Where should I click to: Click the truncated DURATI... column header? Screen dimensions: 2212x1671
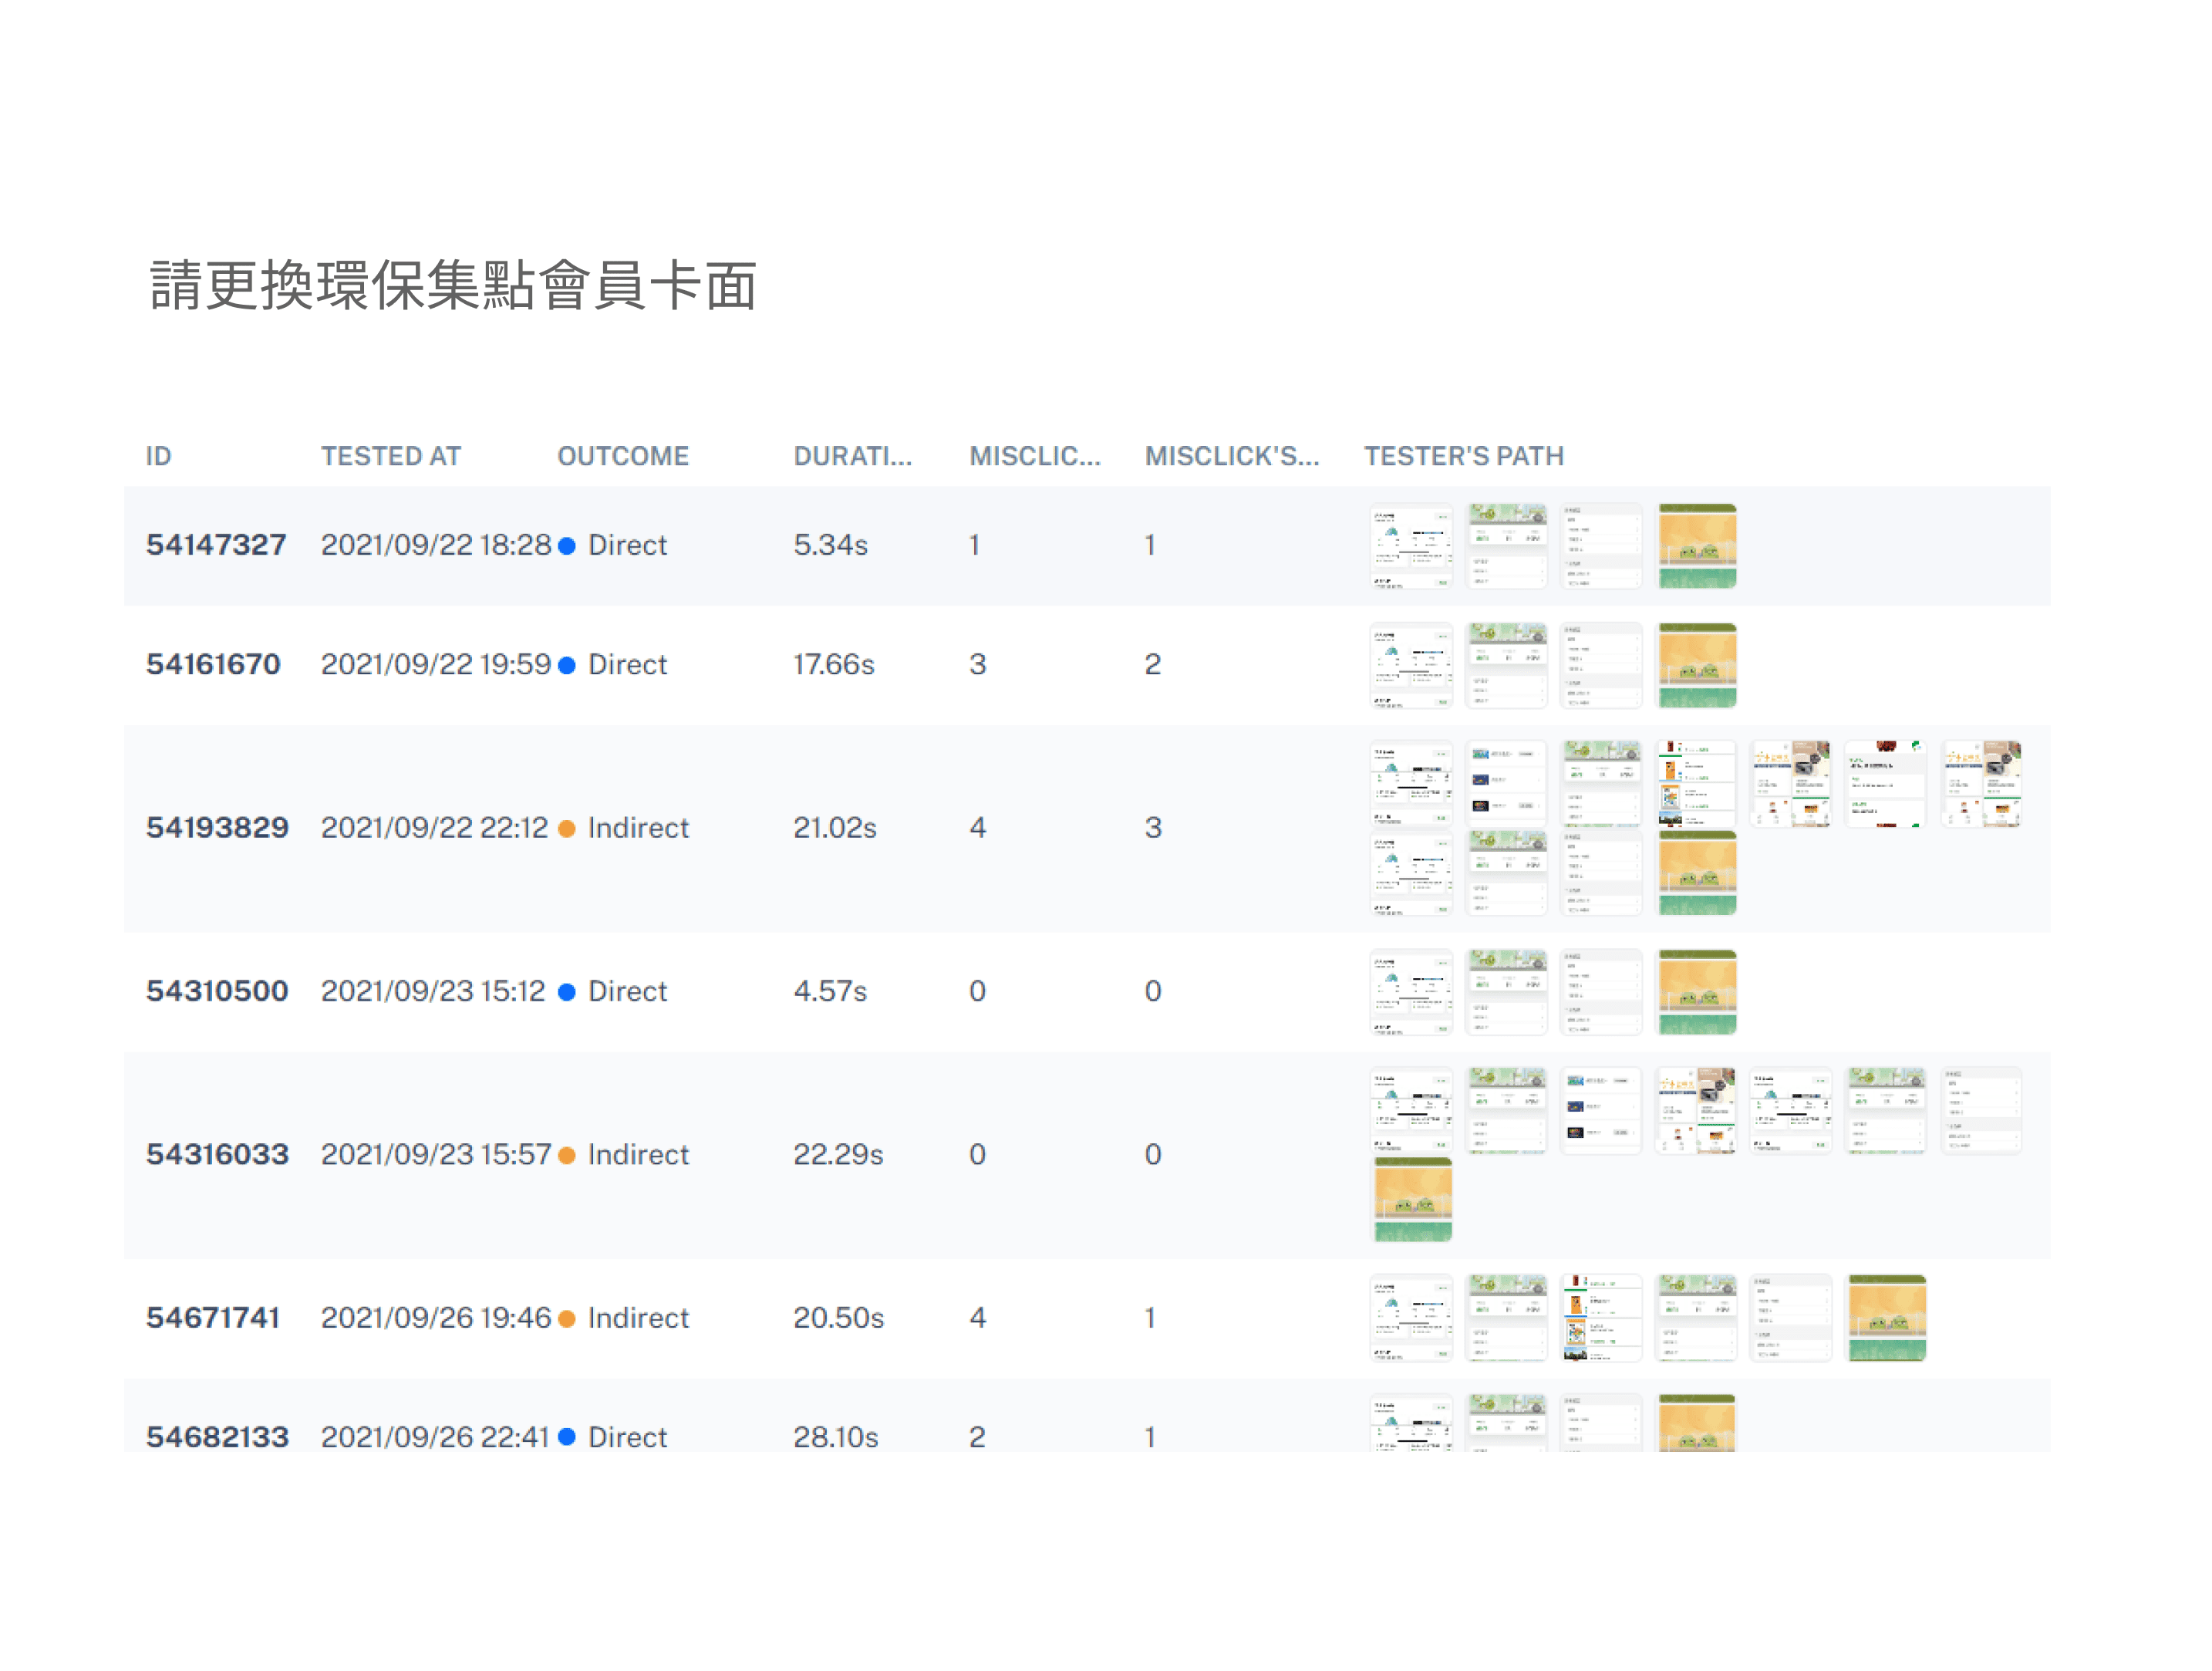(852, 456)
